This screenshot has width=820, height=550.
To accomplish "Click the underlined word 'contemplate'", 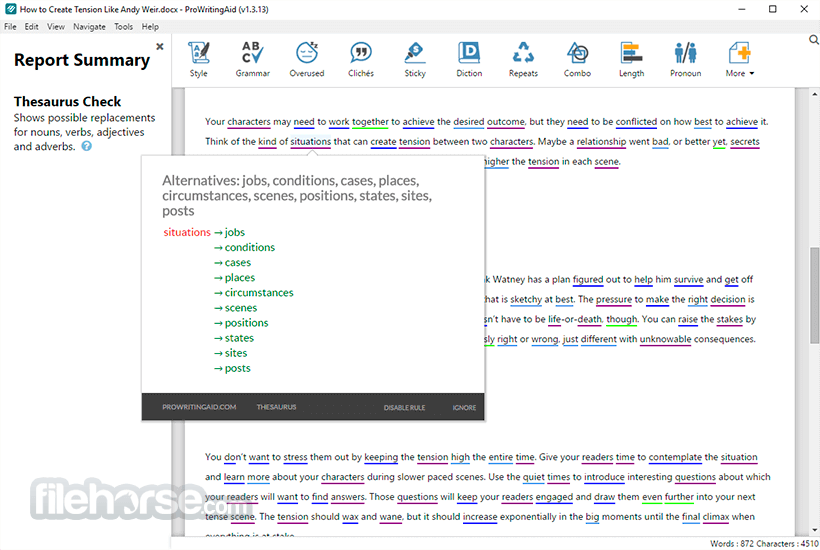I will pyautogui.click(x=675, y=457).
